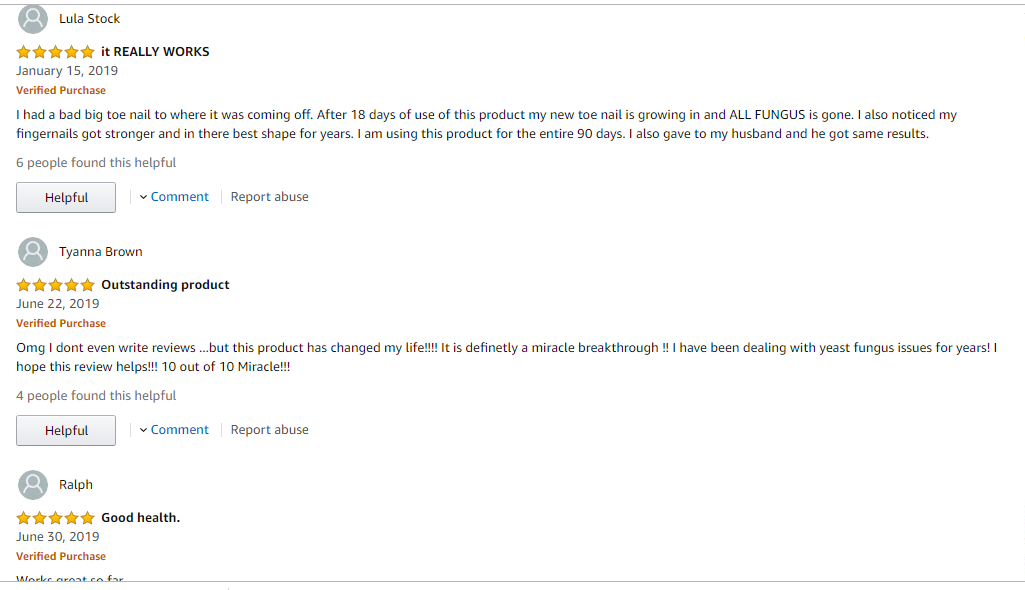
Task: Report abuse on Tyanna Brown's review
Action: (269, 430)
